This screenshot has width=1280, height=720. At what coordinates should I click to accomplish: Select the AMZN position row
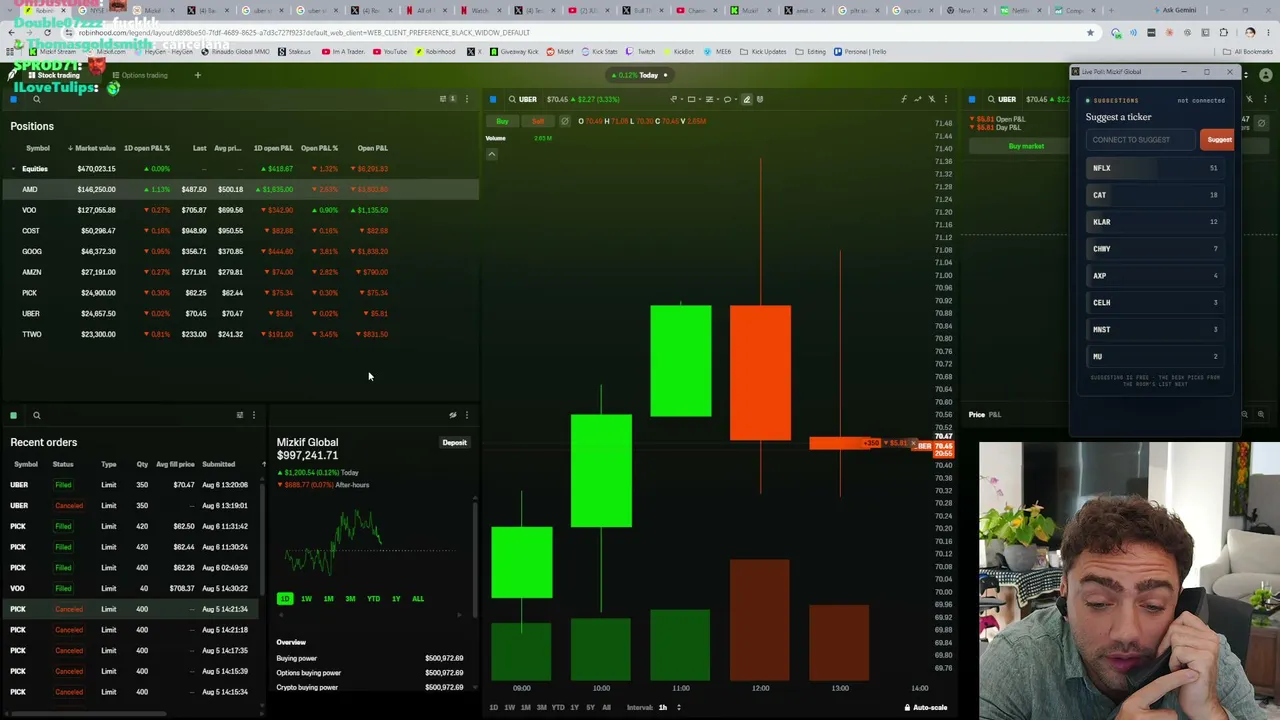(x=240, y=272)
